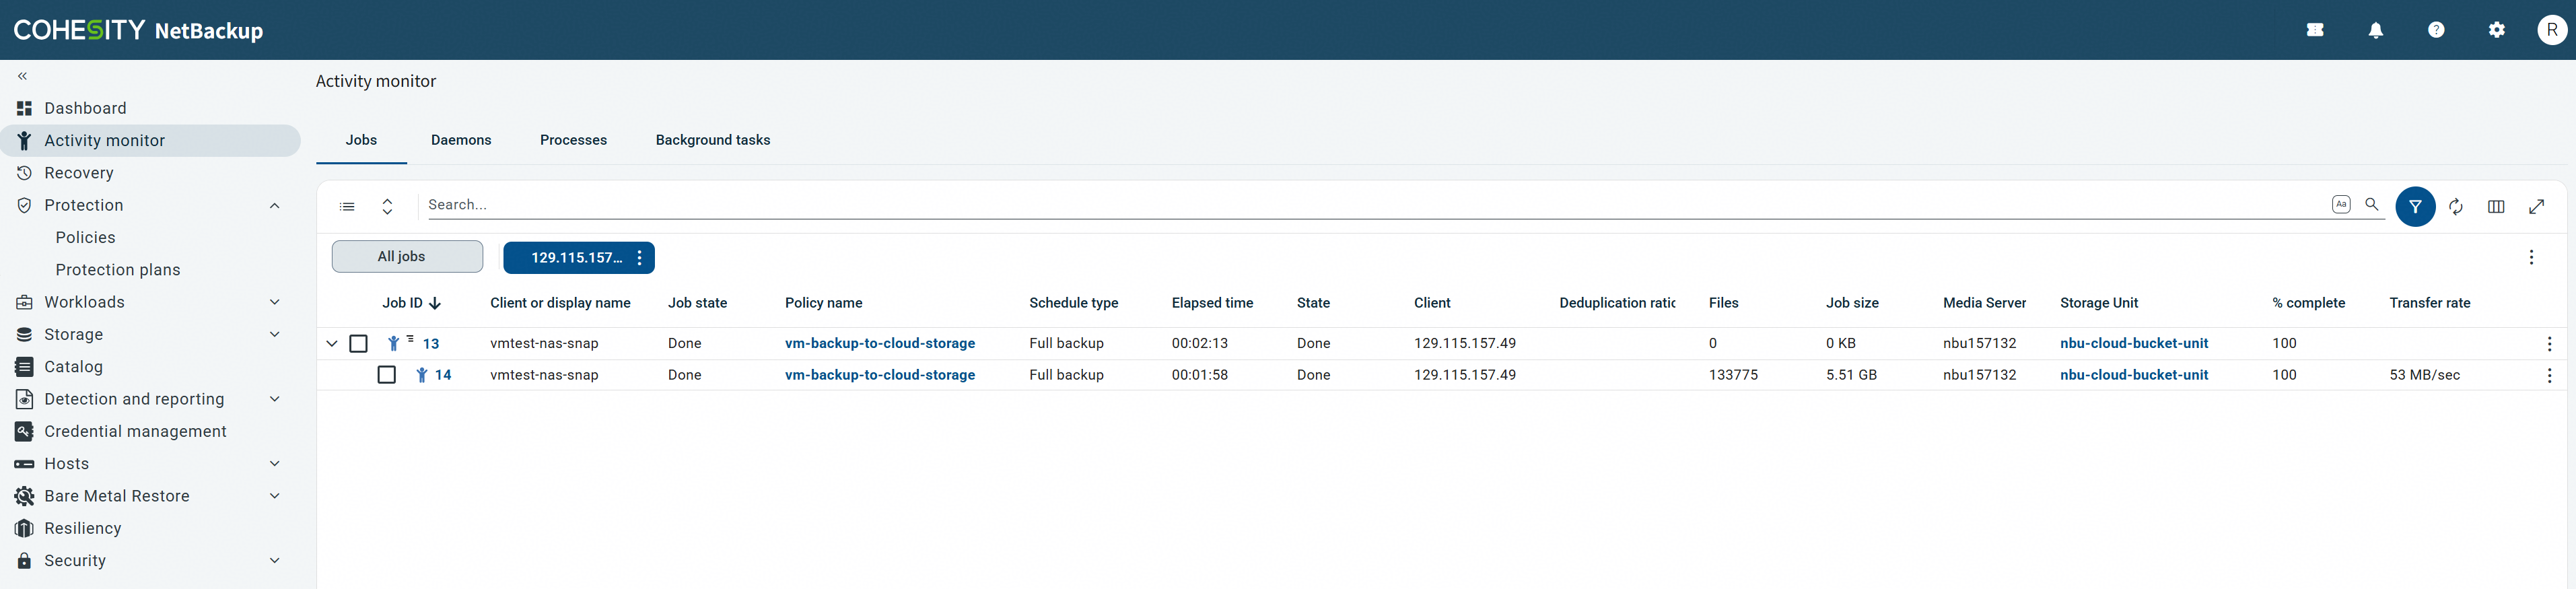Switch to the Jobs tab

coord(361,140)
